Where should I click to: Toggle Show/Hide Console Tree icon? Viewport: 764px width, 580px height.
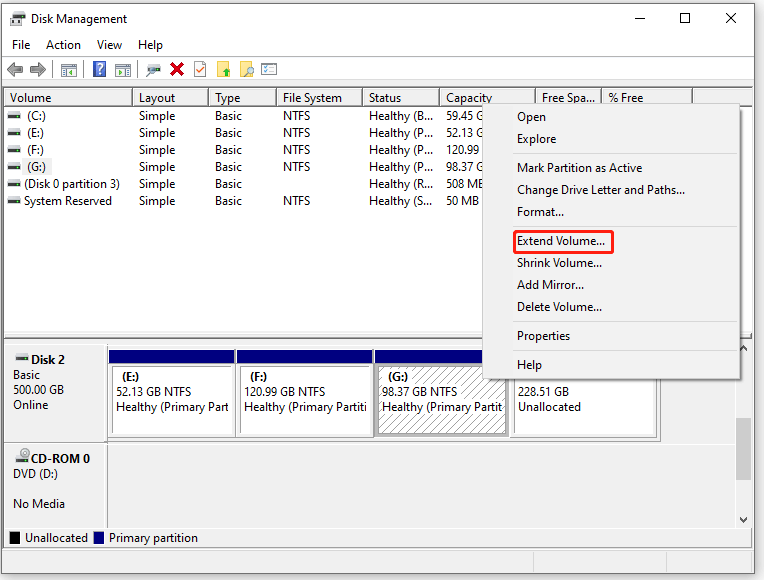[69, 70]
